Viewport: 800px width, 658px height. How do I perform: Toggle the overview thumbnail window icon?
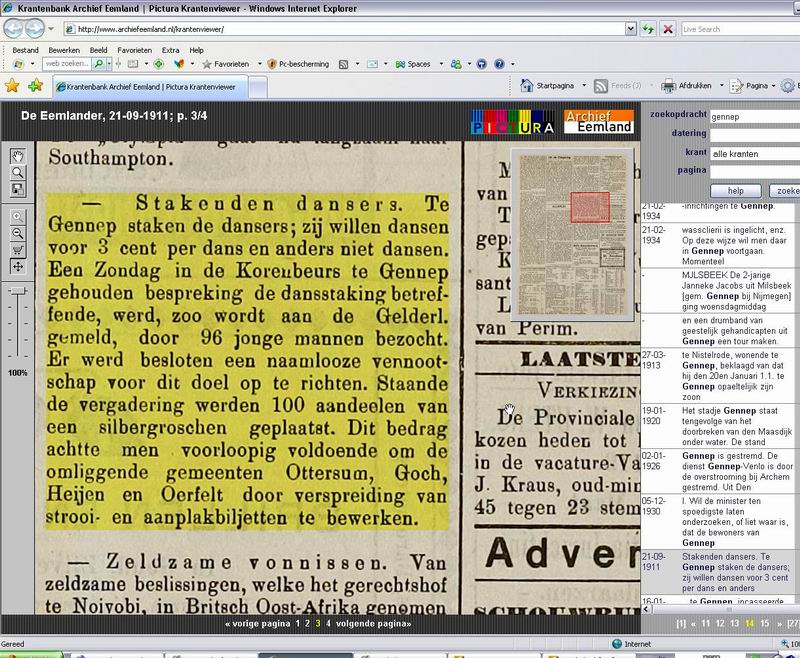pos(17,189)
